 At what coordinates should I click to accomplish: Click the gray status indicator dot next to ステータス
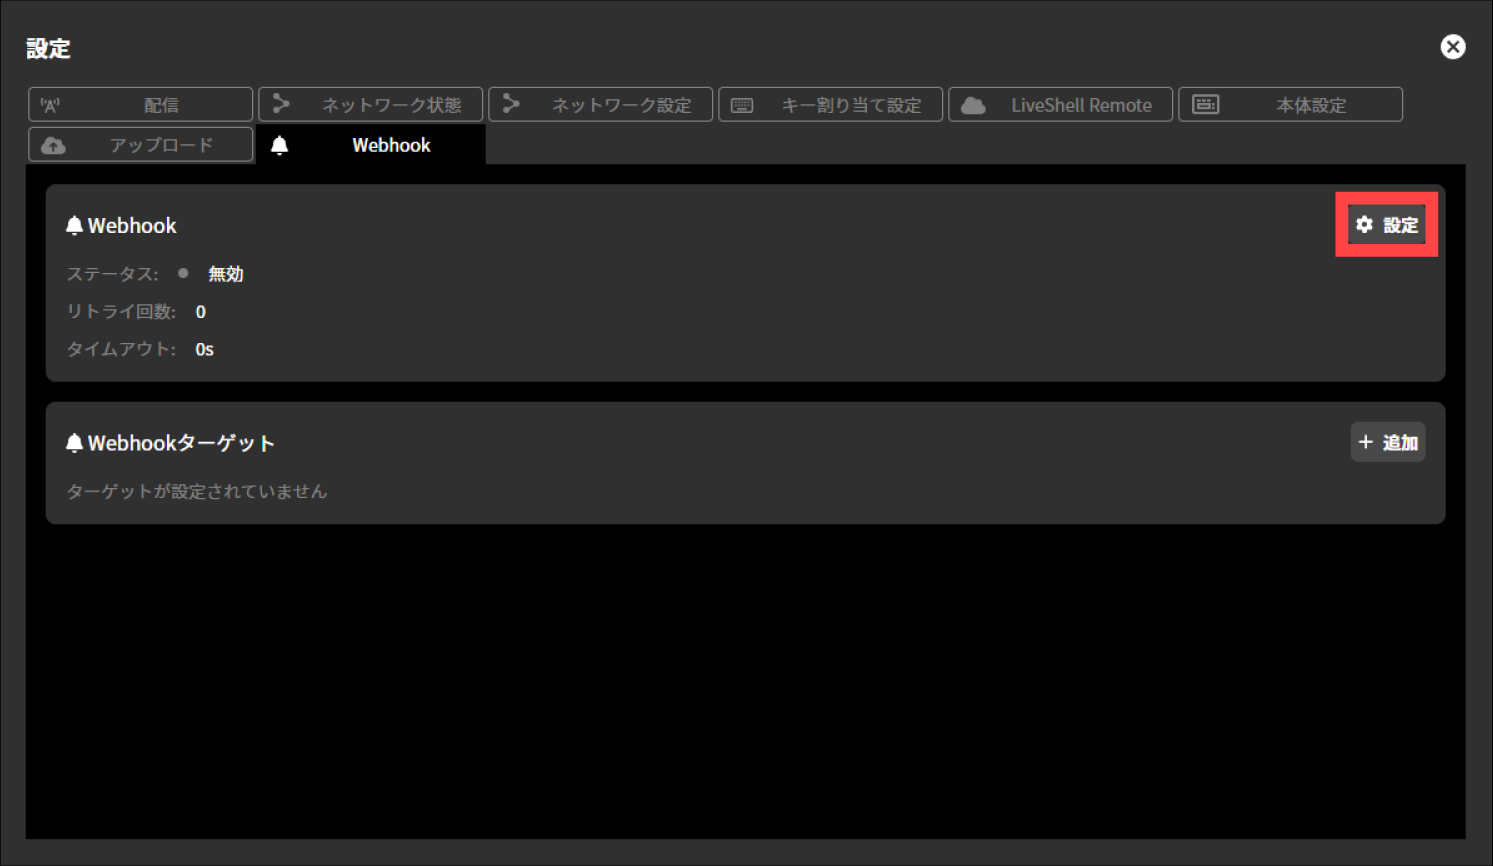click(184, 273)
